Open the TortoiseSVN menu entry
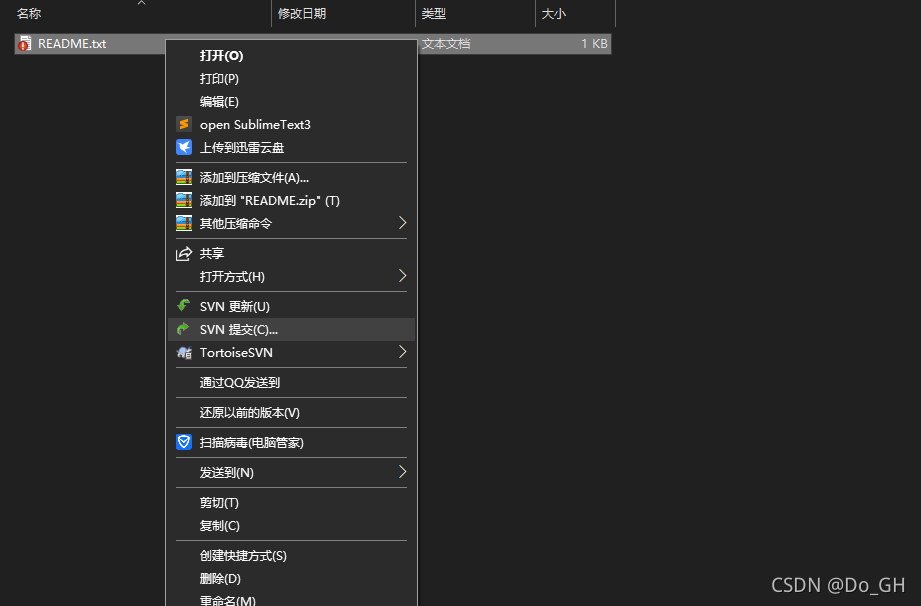 click(x=291, y=352)
